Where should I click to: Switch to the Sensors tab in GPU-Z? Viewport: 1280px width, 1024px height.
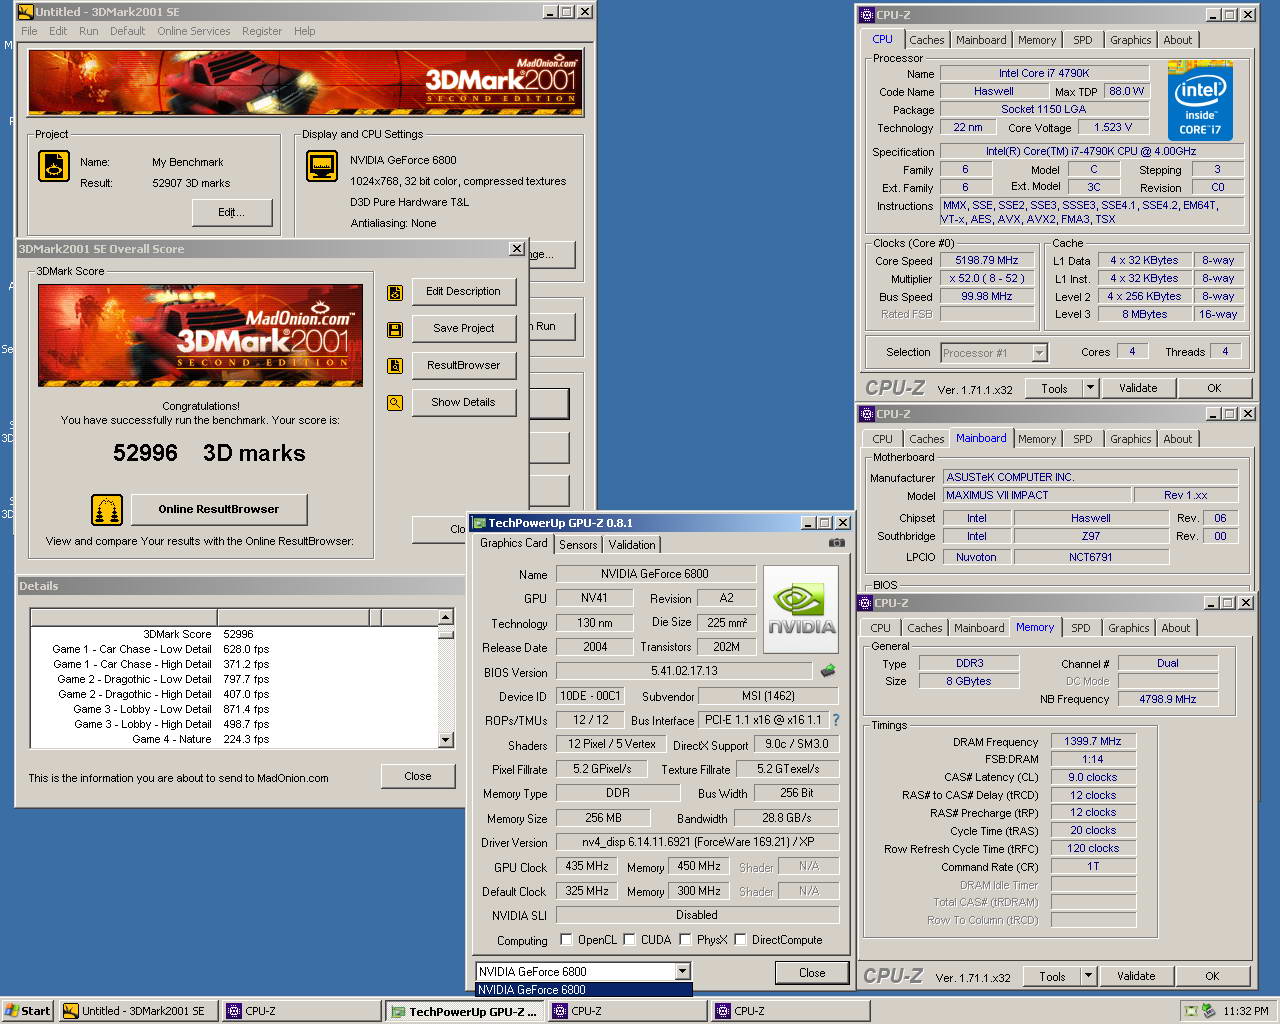(x=578, y=545)
